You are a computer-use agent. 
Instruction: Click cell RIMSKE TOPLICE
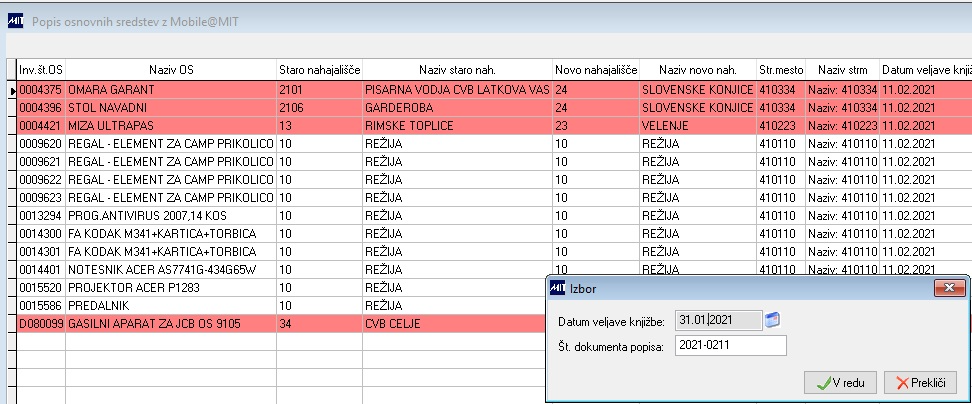pos(457,126)
